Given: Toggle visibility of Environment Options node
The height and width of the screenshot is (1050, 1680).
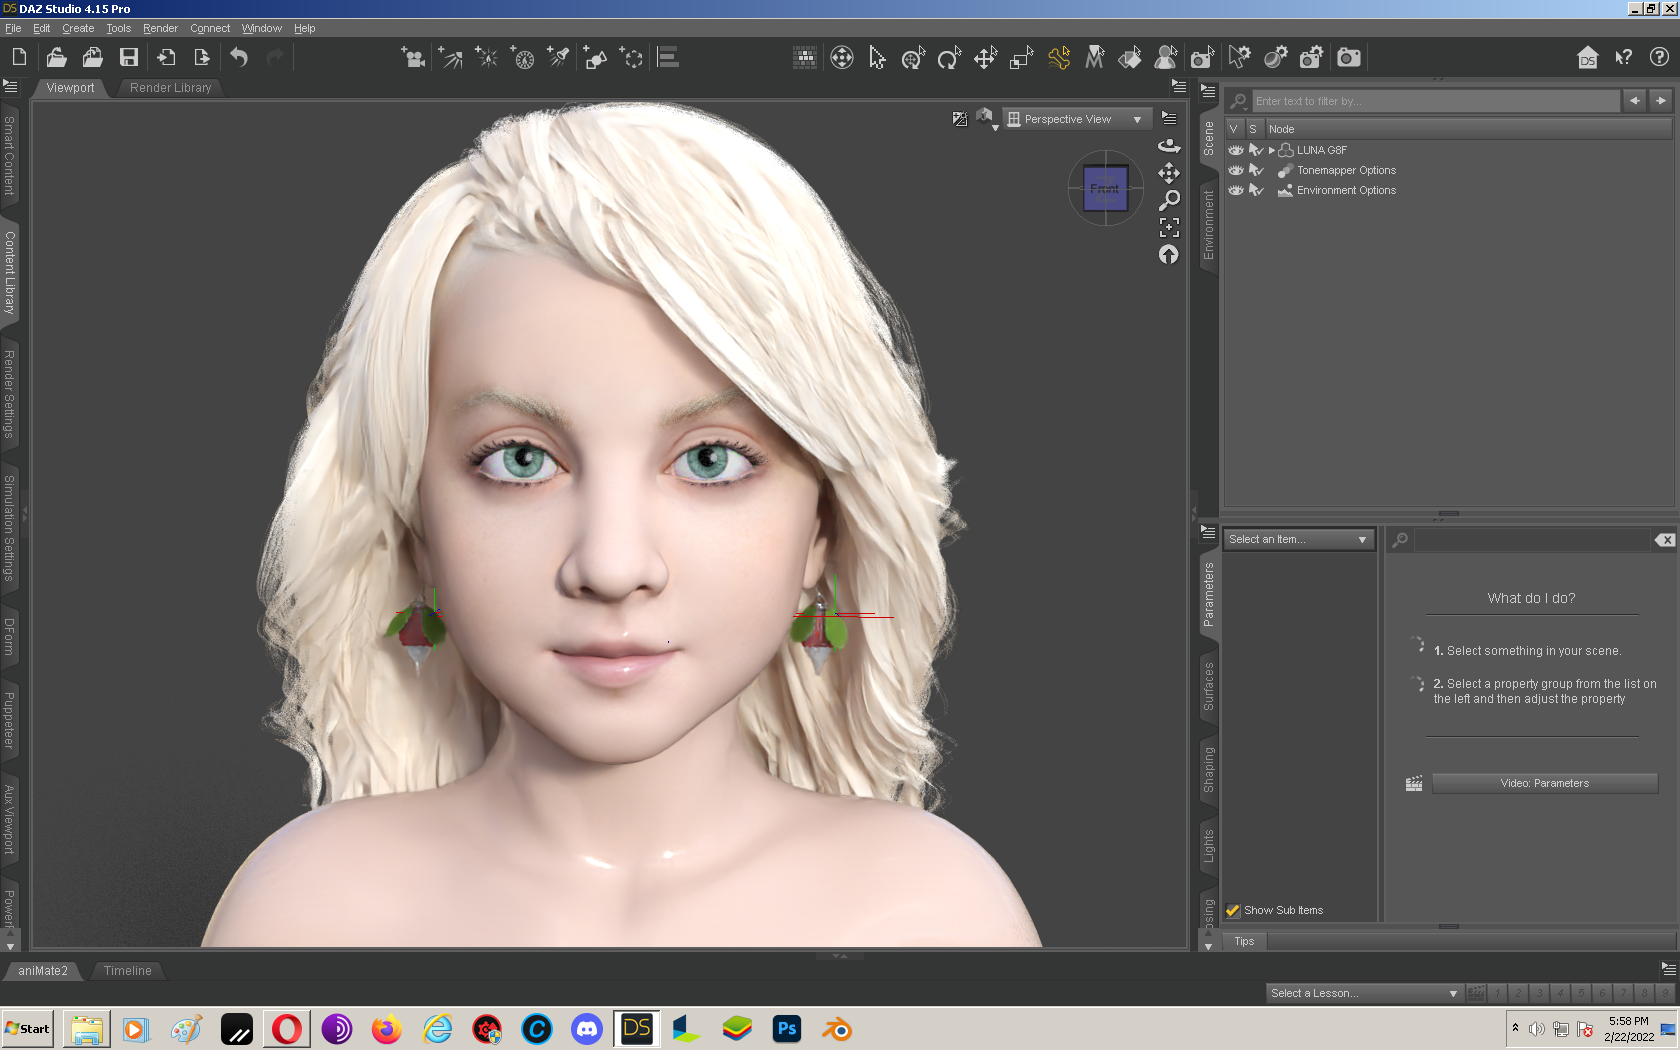Looking at the screenshot, I should (1236, 190).
